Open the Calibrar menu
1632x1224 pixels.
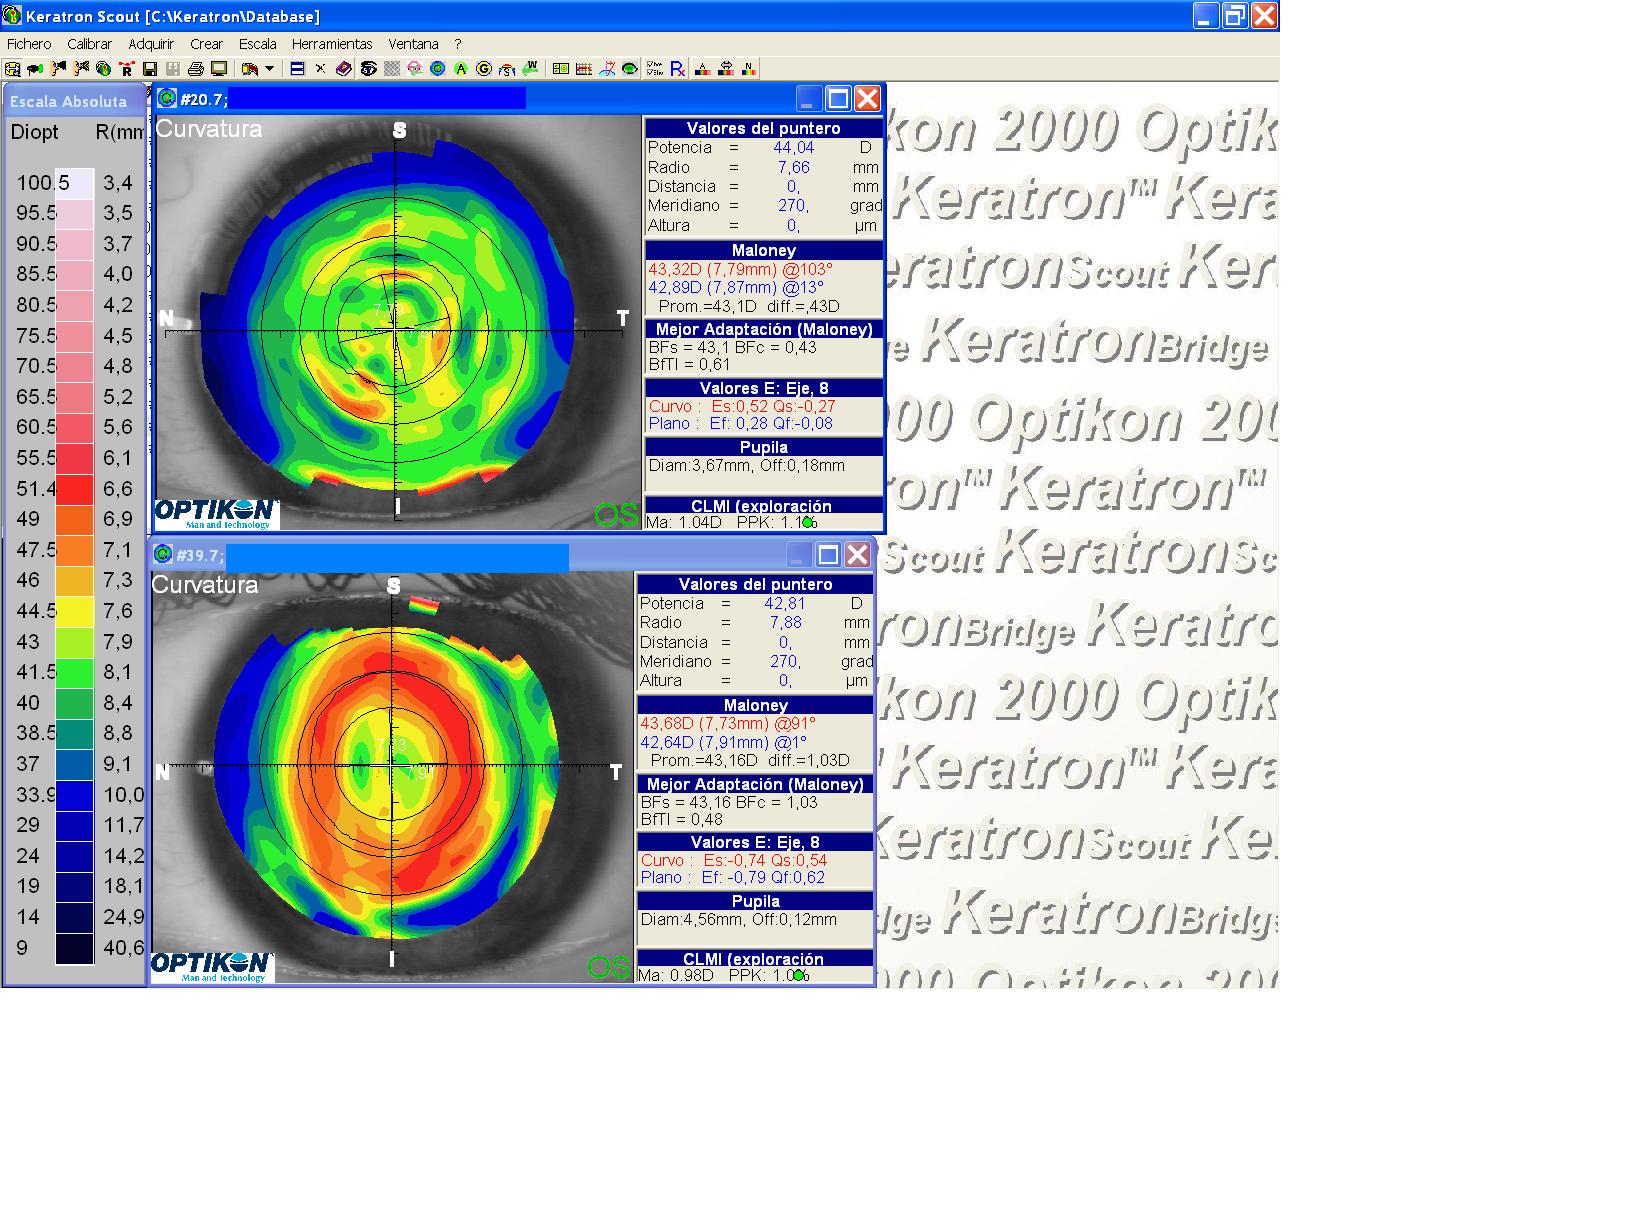point(90,44)
